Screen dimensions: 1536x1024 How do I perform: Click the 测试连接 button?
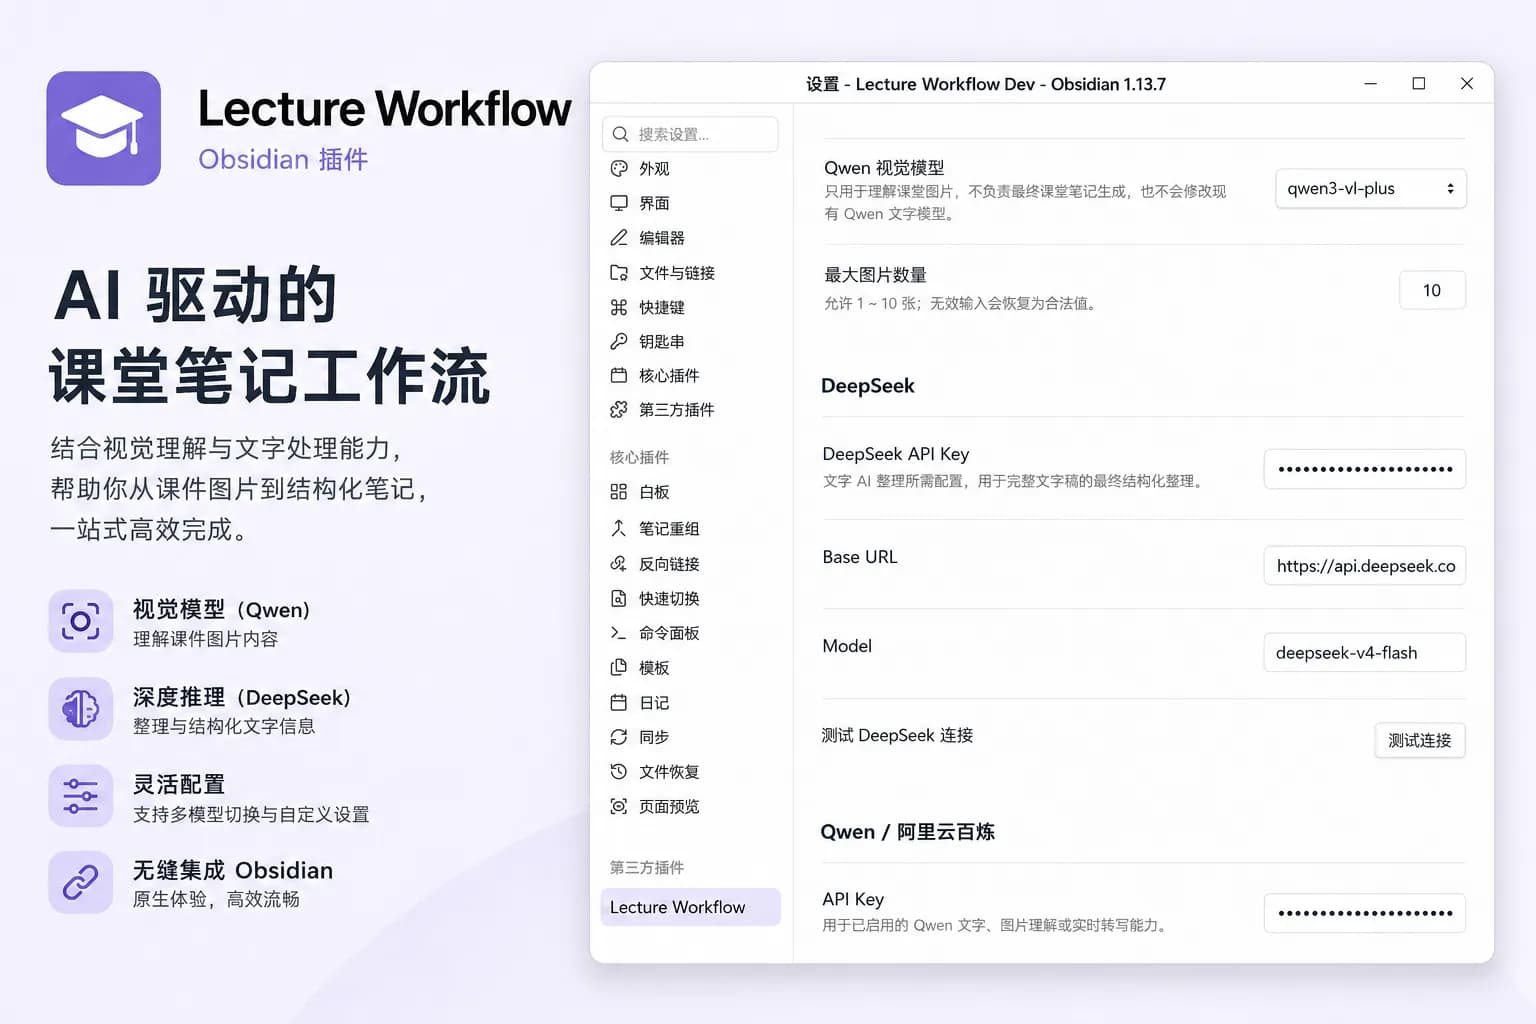coord(1420,740)
